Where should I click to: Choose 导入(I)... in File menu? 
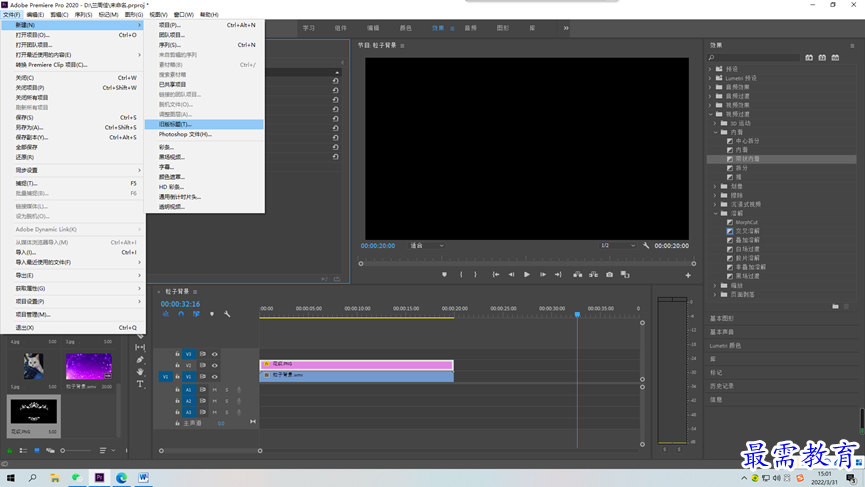click(73, 252)
